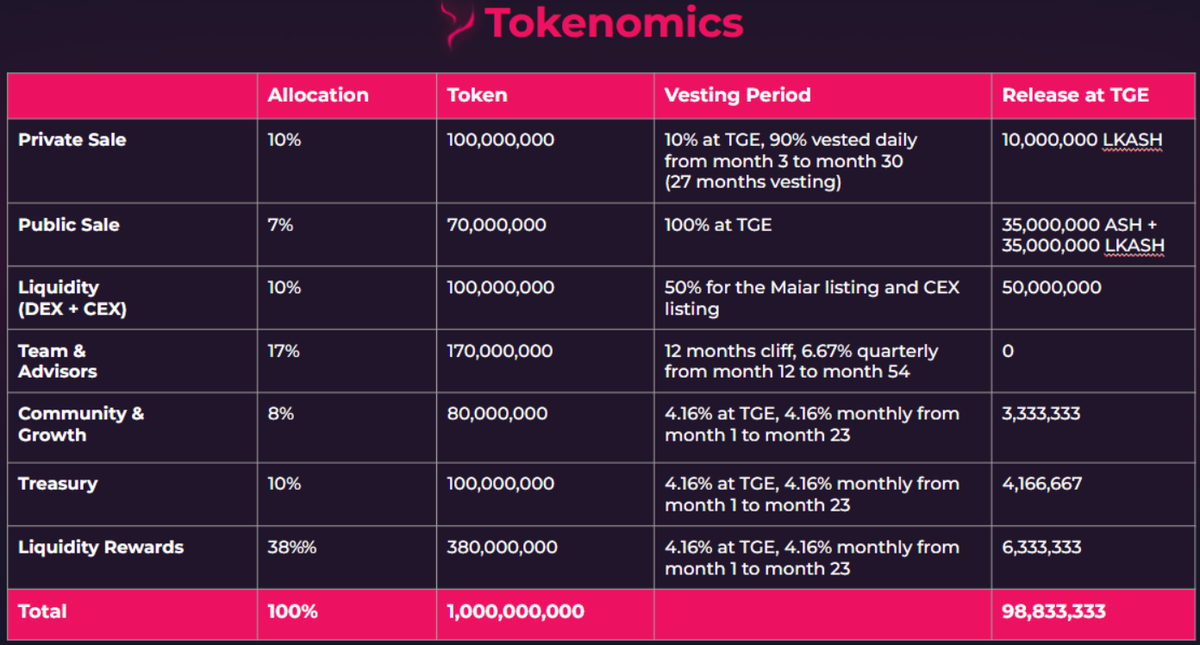Click the Release at TGE header
This screenshot has width=1200, height=645.
click(x=1075, y=96)
